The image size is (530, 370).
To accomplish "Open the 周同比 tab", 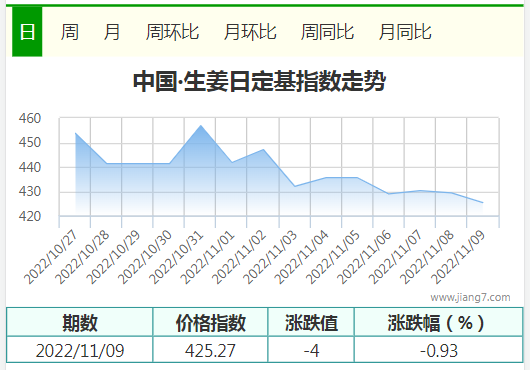I will [x=328, y=32].
